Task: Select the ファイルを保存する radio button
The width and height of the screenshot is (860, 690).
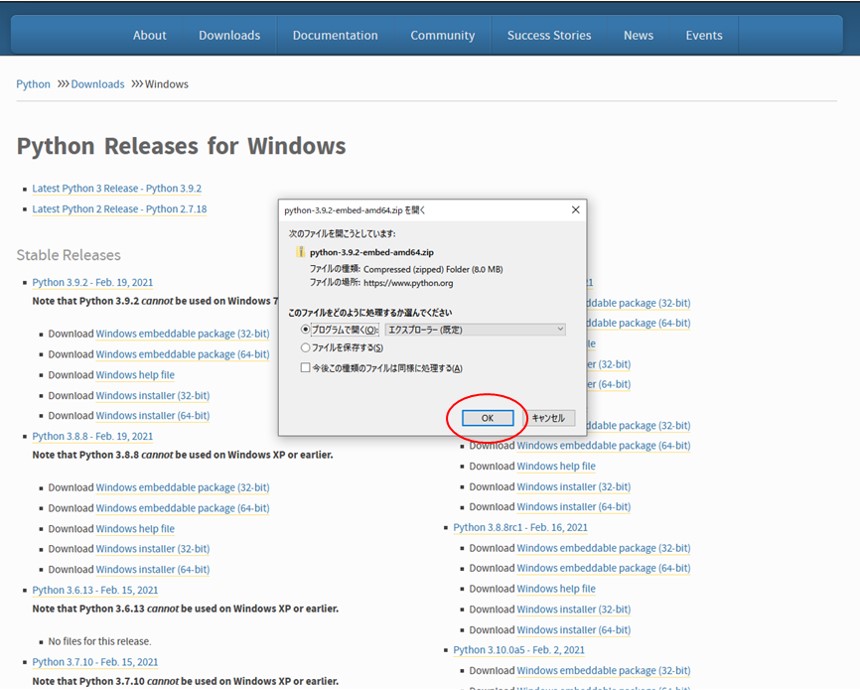Action: pos(305,348)
